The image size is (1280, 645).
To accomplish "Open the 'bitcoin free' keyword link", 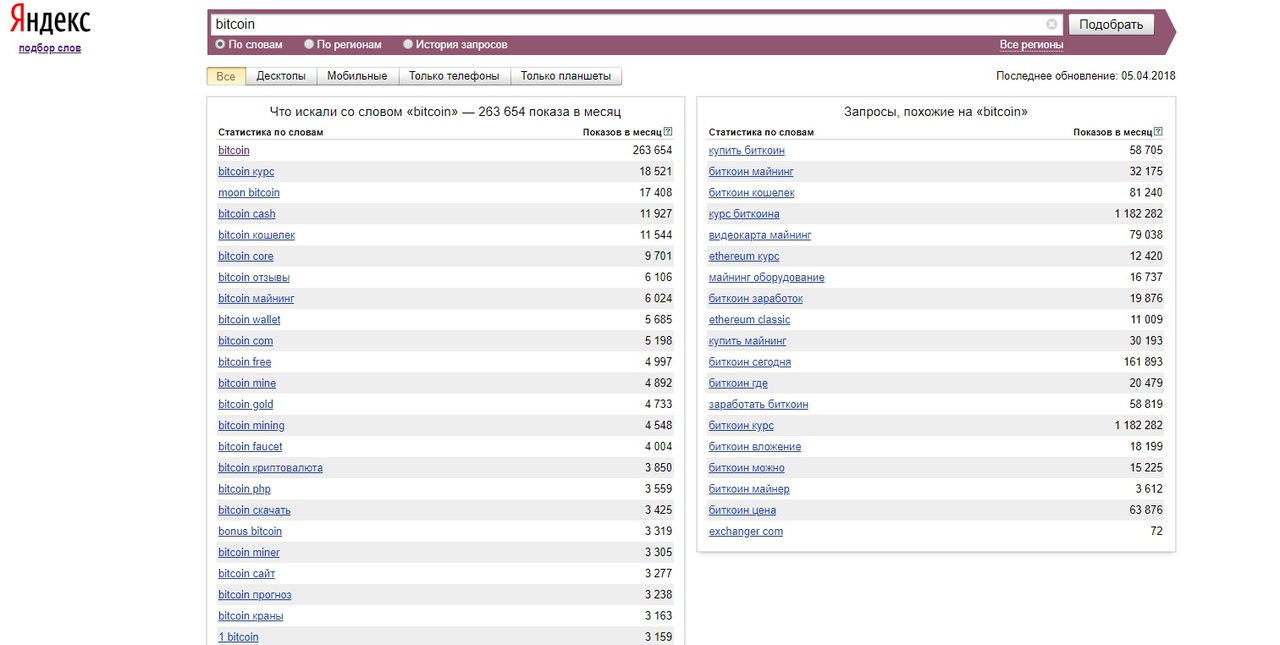I will tap(245, 362).
